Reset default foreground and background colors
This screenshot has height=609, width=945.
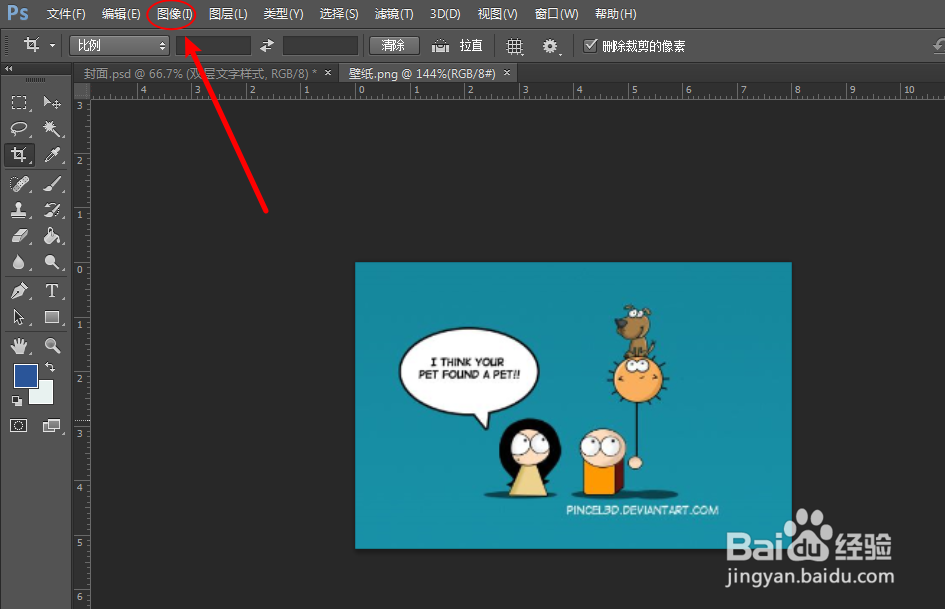click(x=17, y=400)
